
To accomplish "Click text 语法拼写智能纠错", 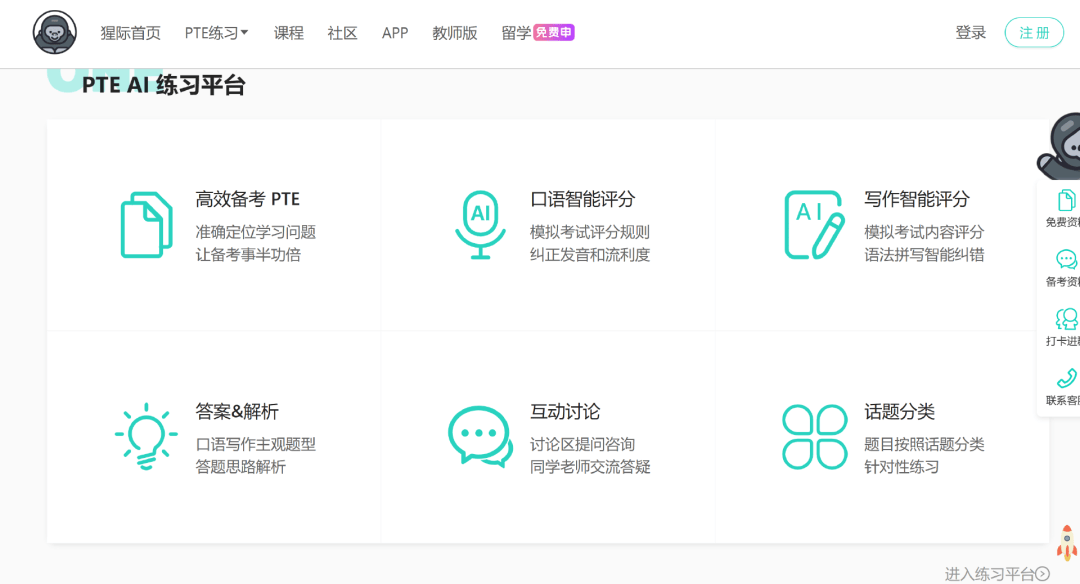I will (924, 255).
